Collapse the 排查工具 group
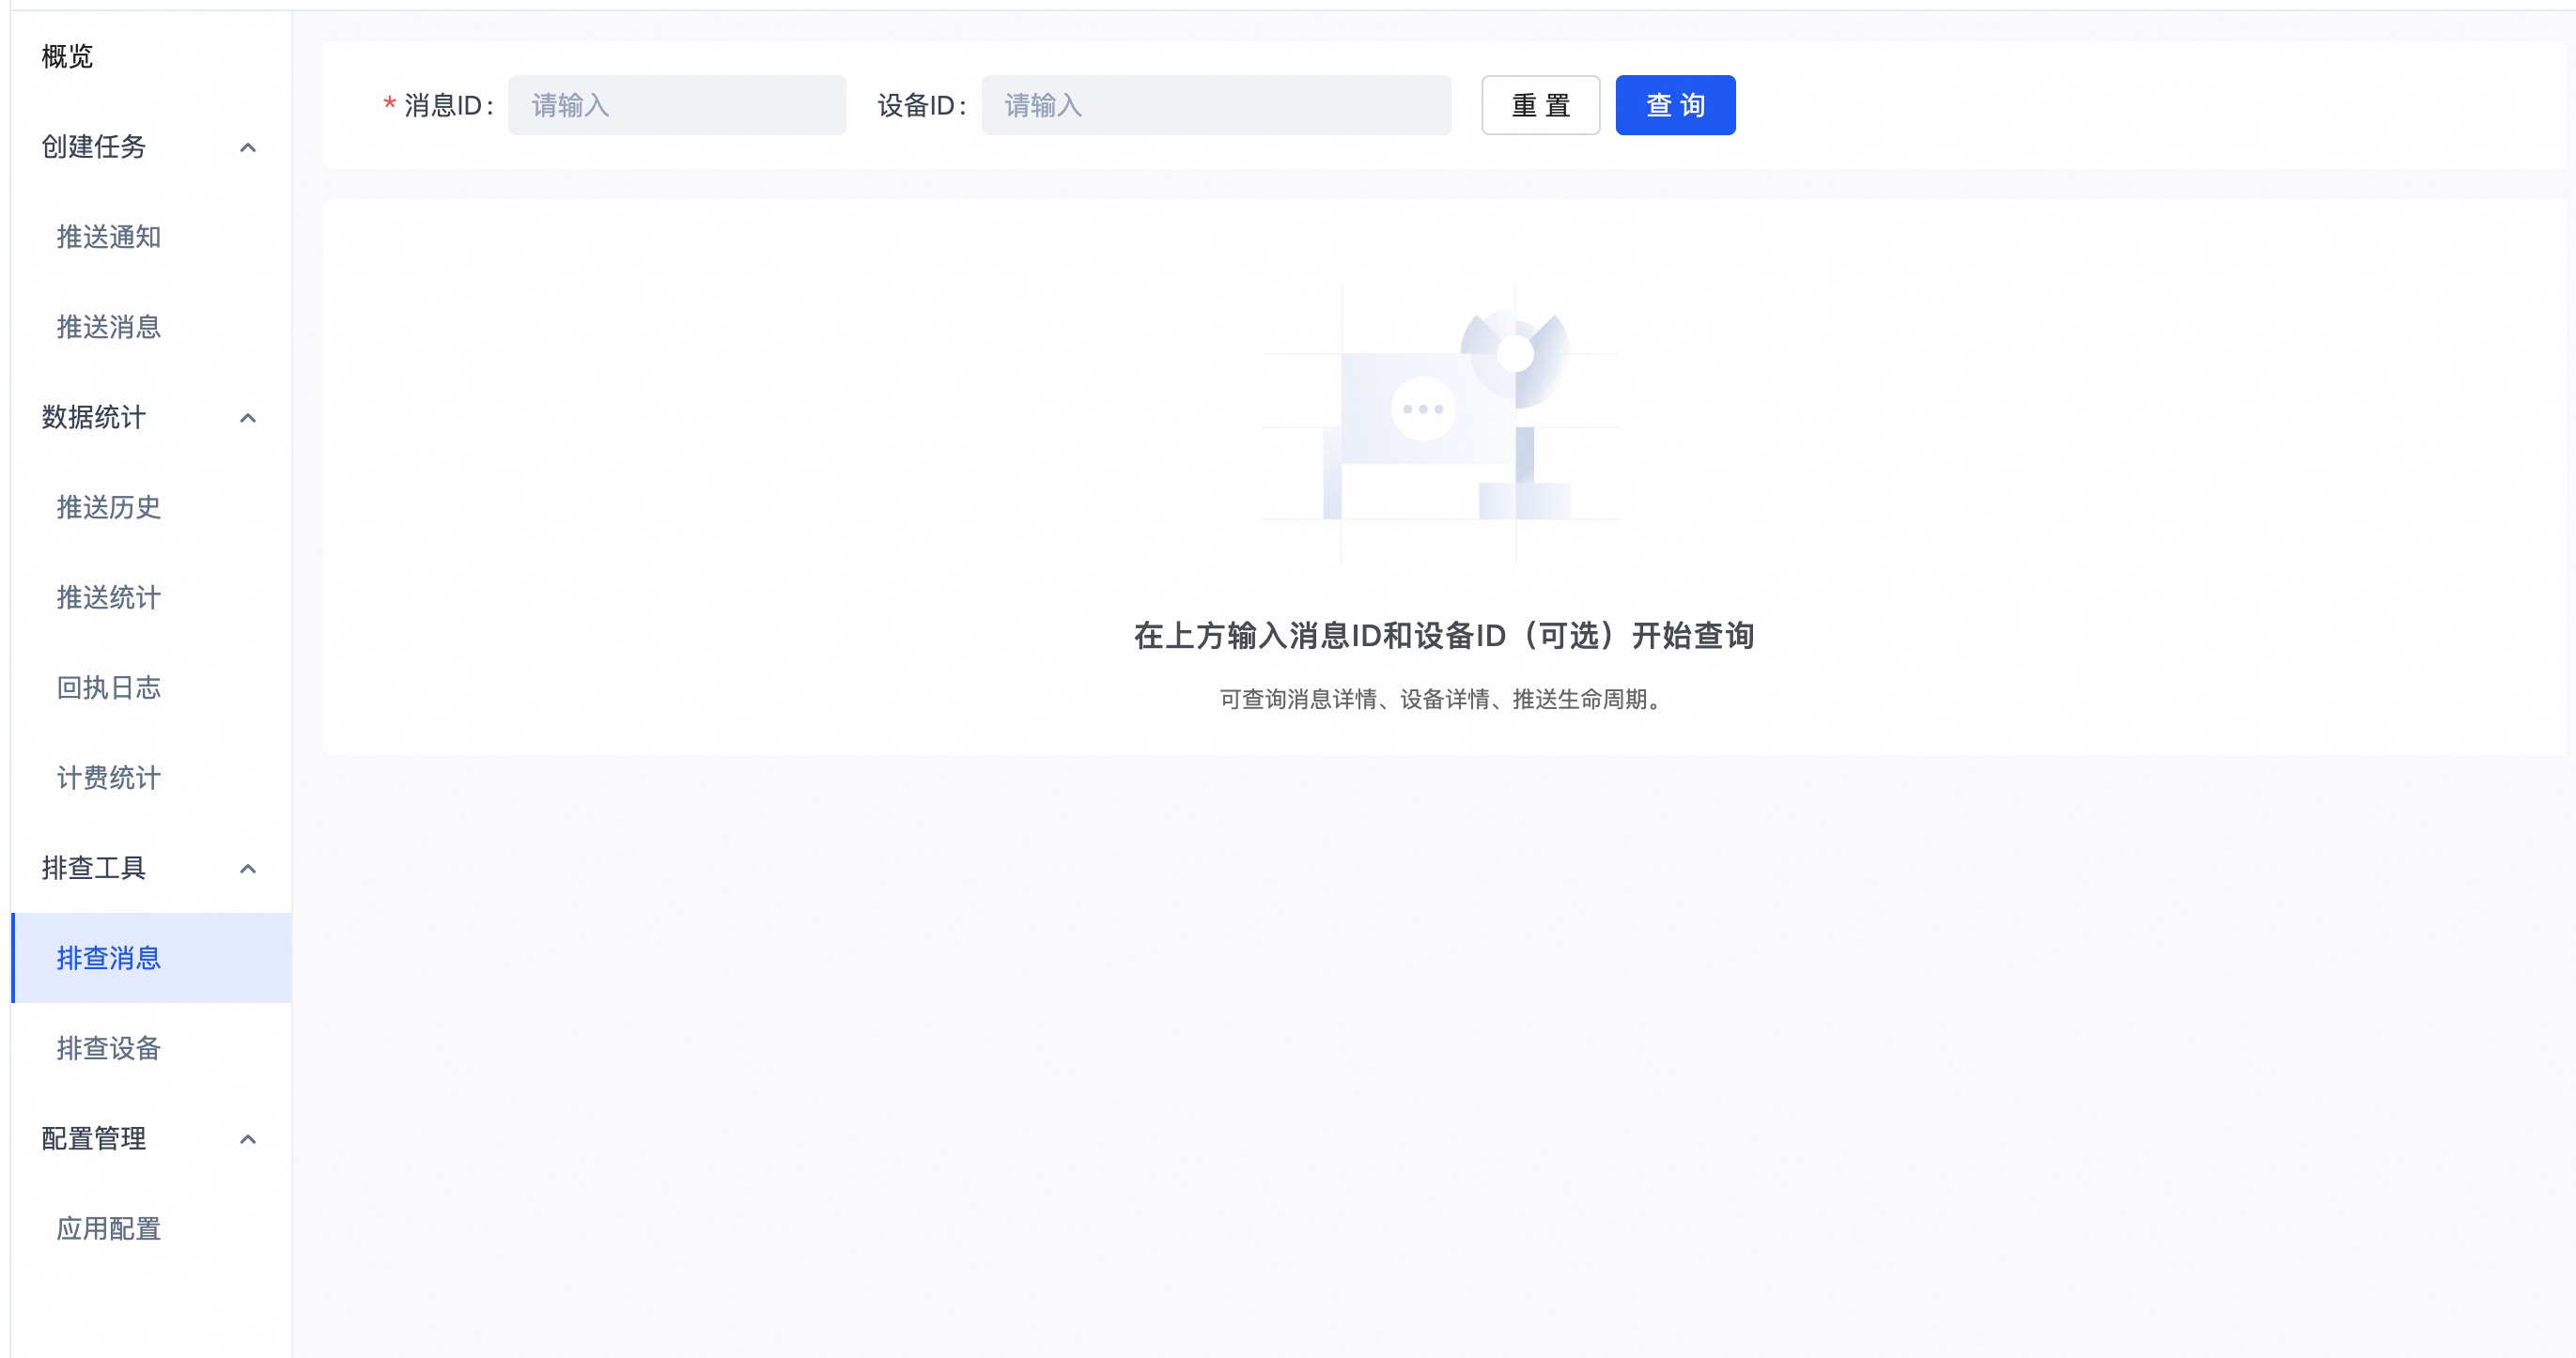Viewport: 2576px width, 1358px height. pos(150,867)
